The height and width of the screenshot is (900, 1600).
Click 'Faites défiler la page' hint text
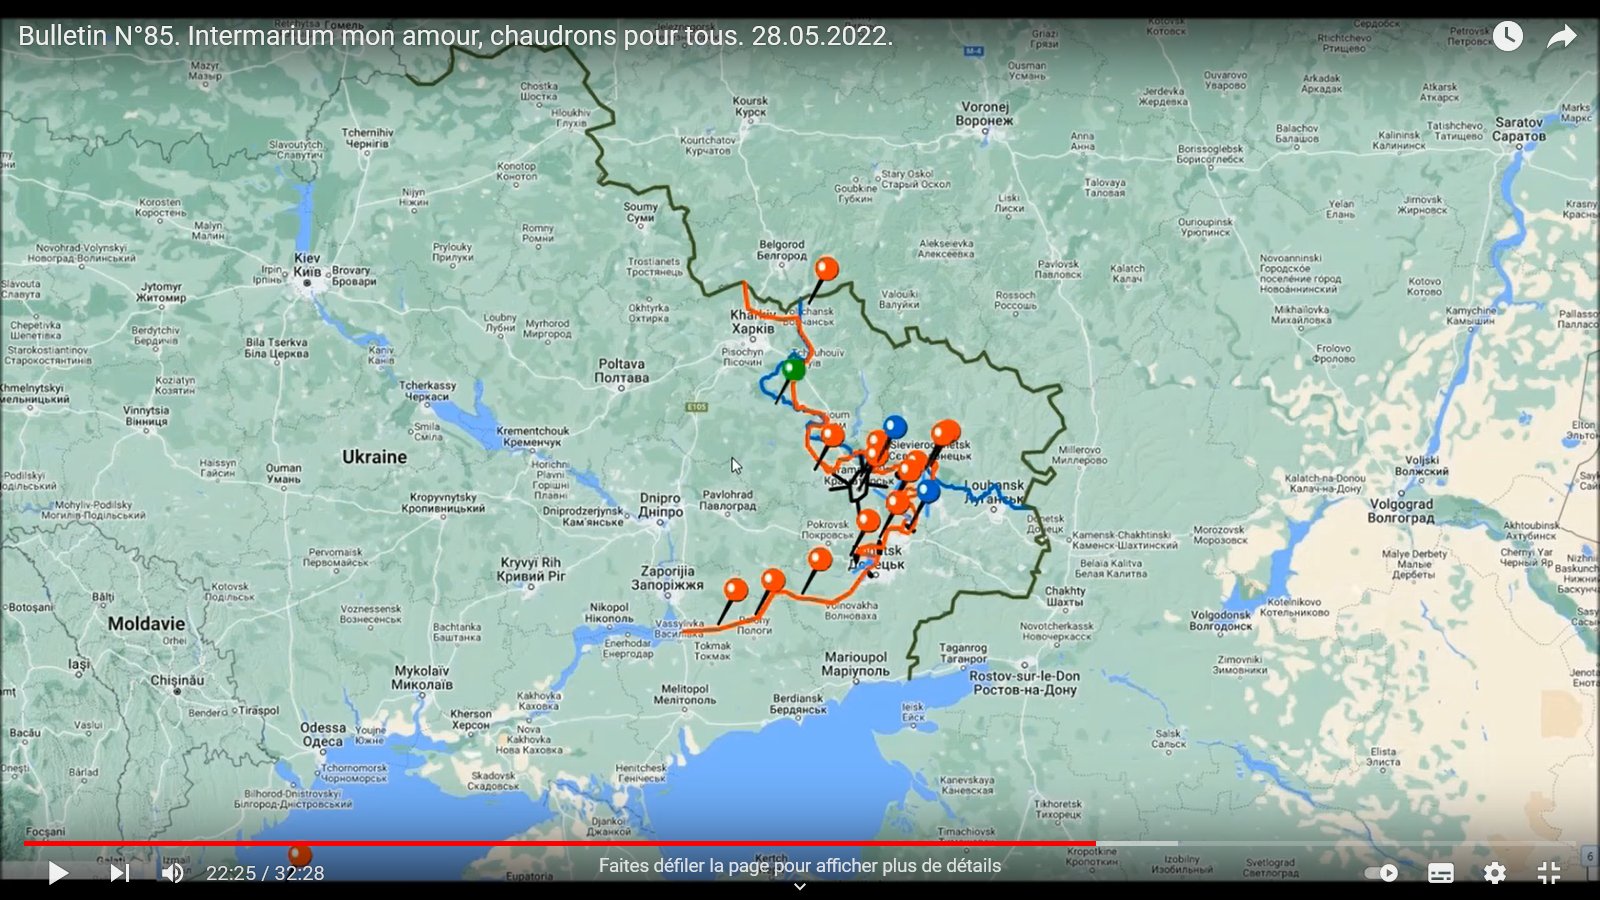800,865
